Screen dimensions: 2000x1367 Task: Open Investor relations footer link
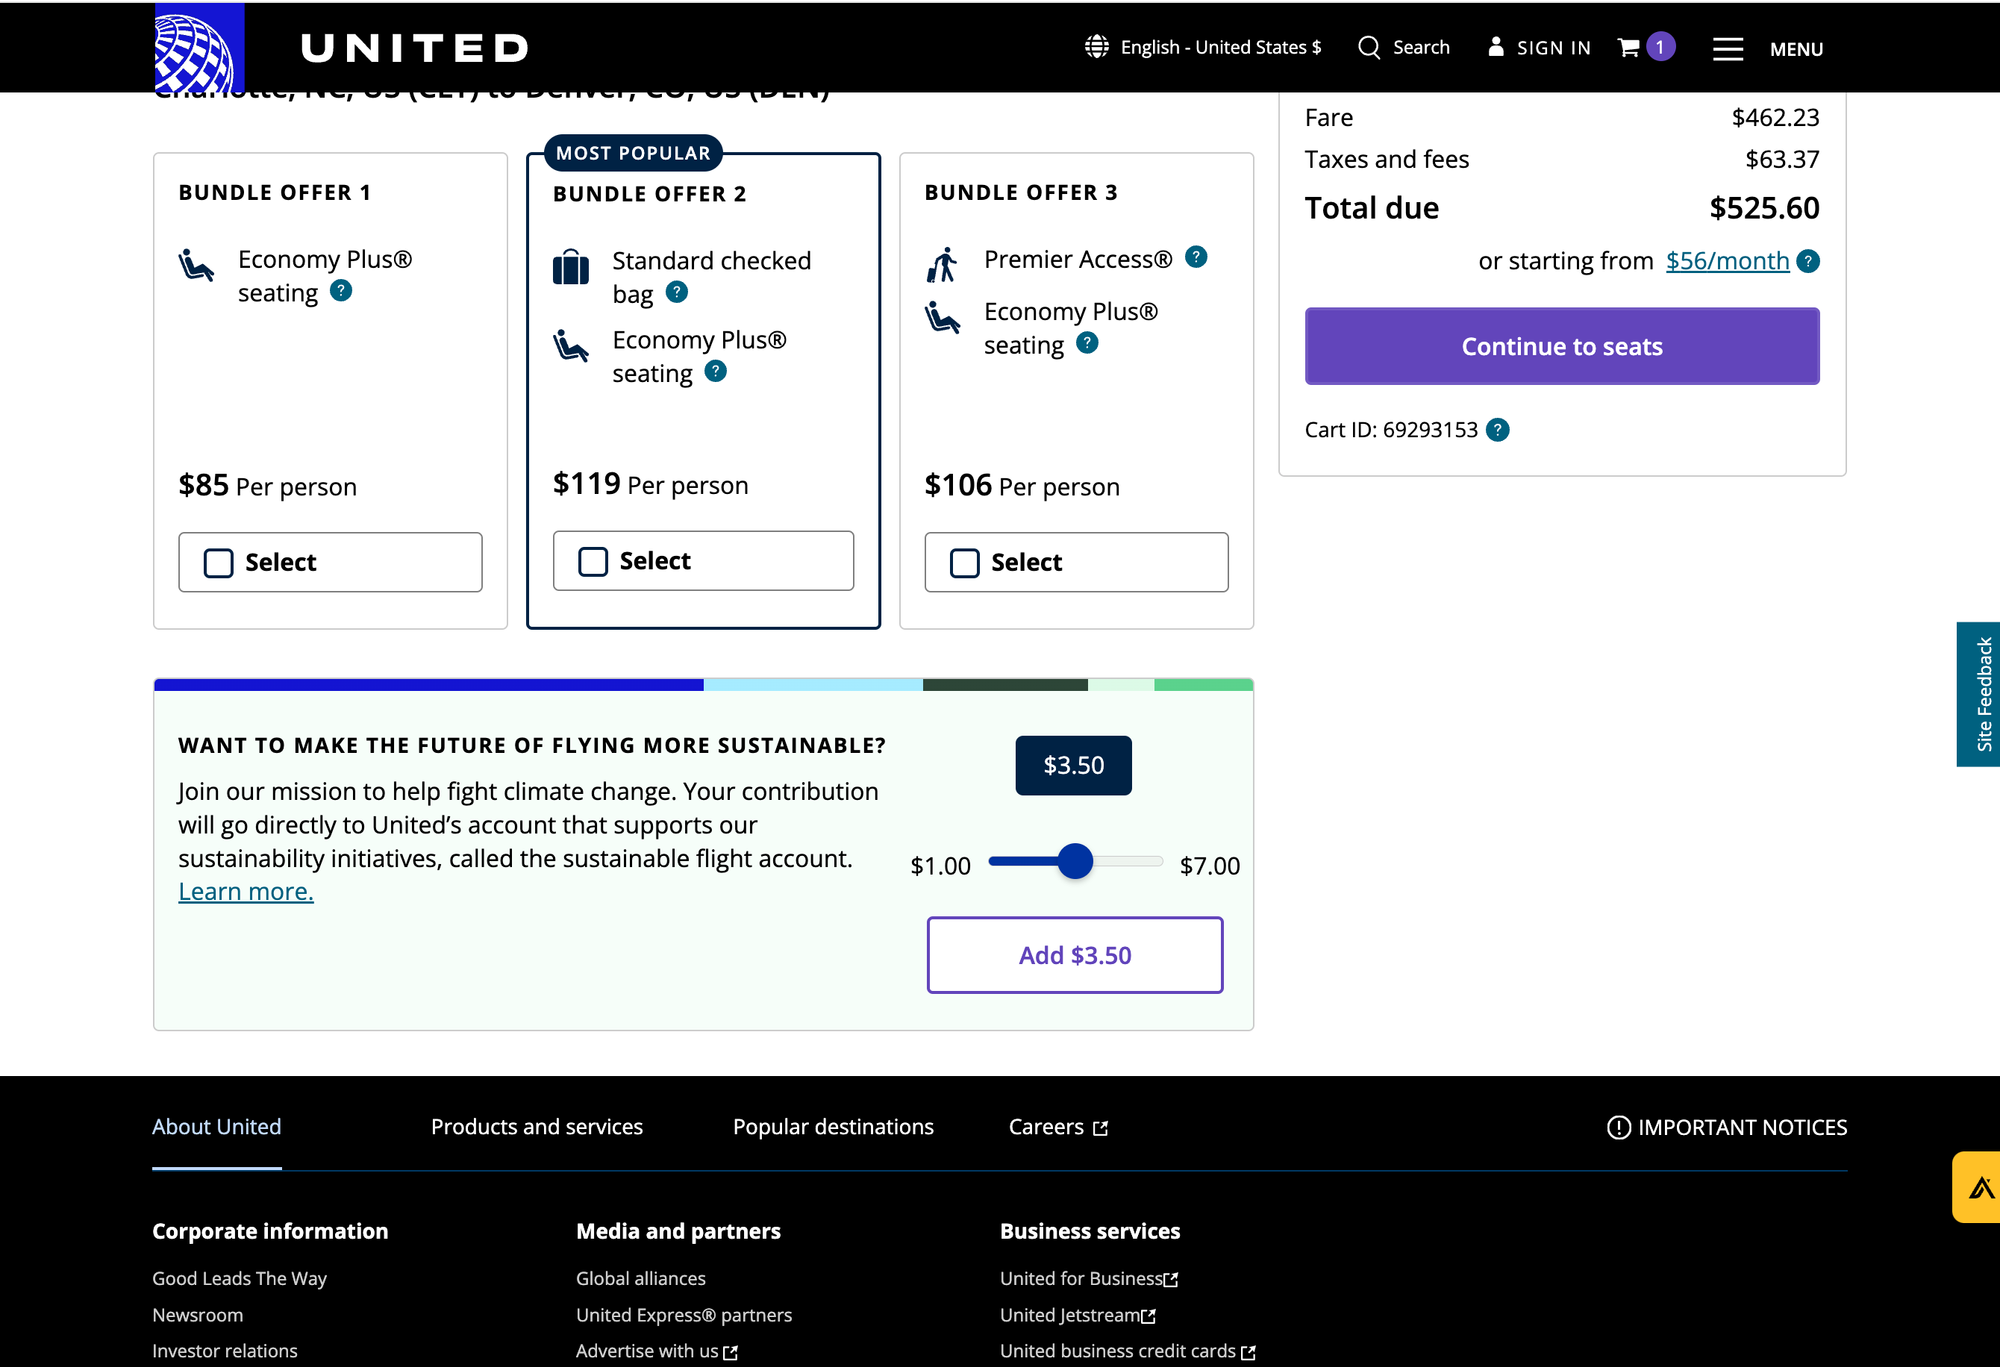click(x=225, y=1351)
